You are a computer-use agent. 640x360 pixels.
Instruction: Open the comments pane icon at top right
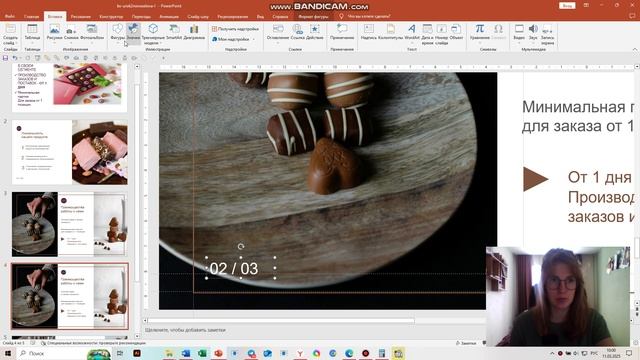633,16
